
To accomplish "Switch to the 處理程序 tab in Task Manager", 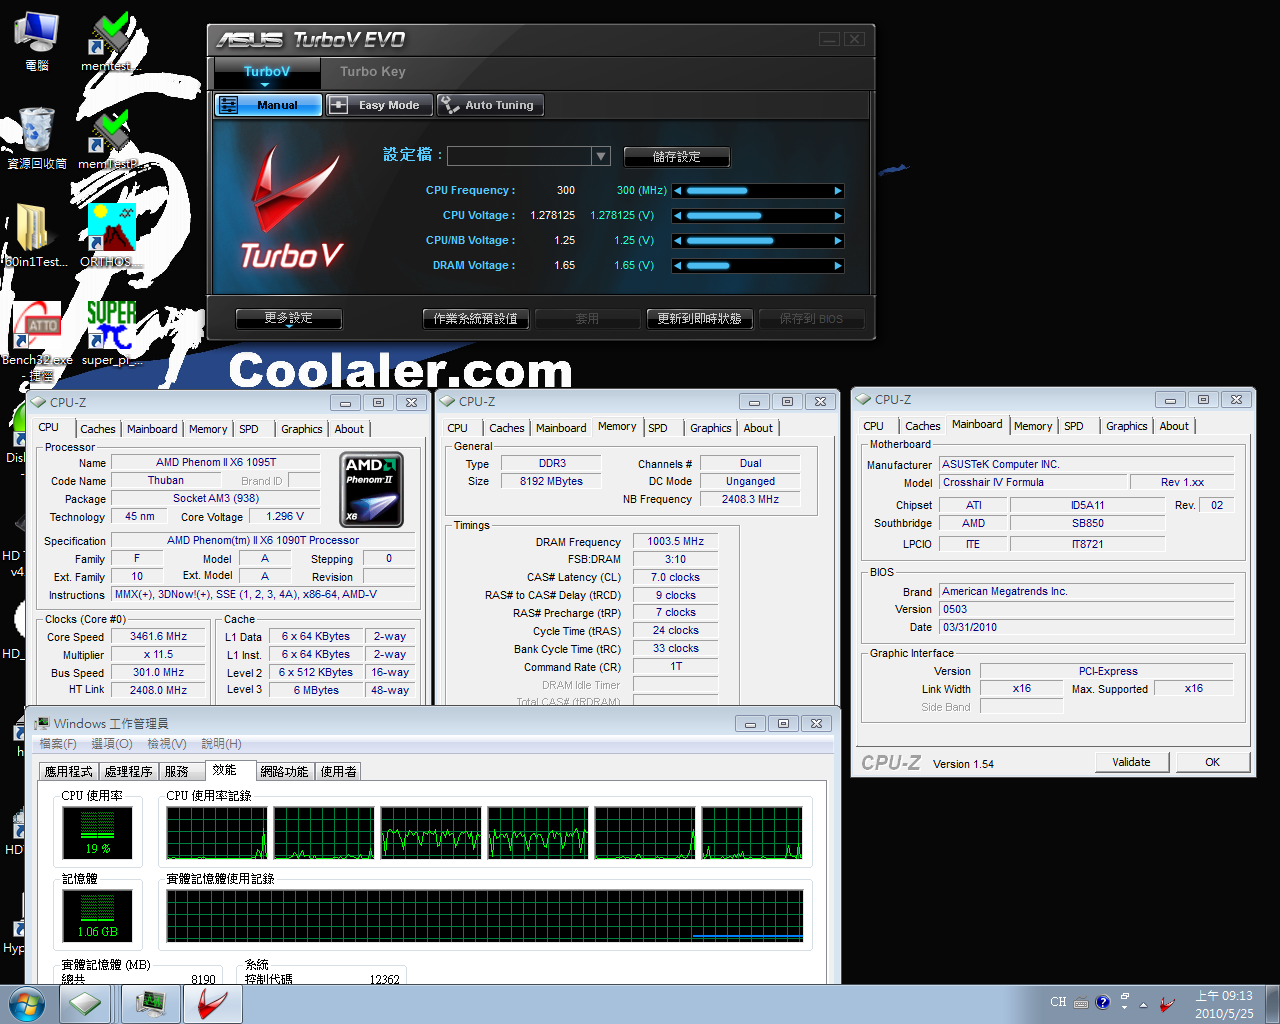I will coord(129,772).
